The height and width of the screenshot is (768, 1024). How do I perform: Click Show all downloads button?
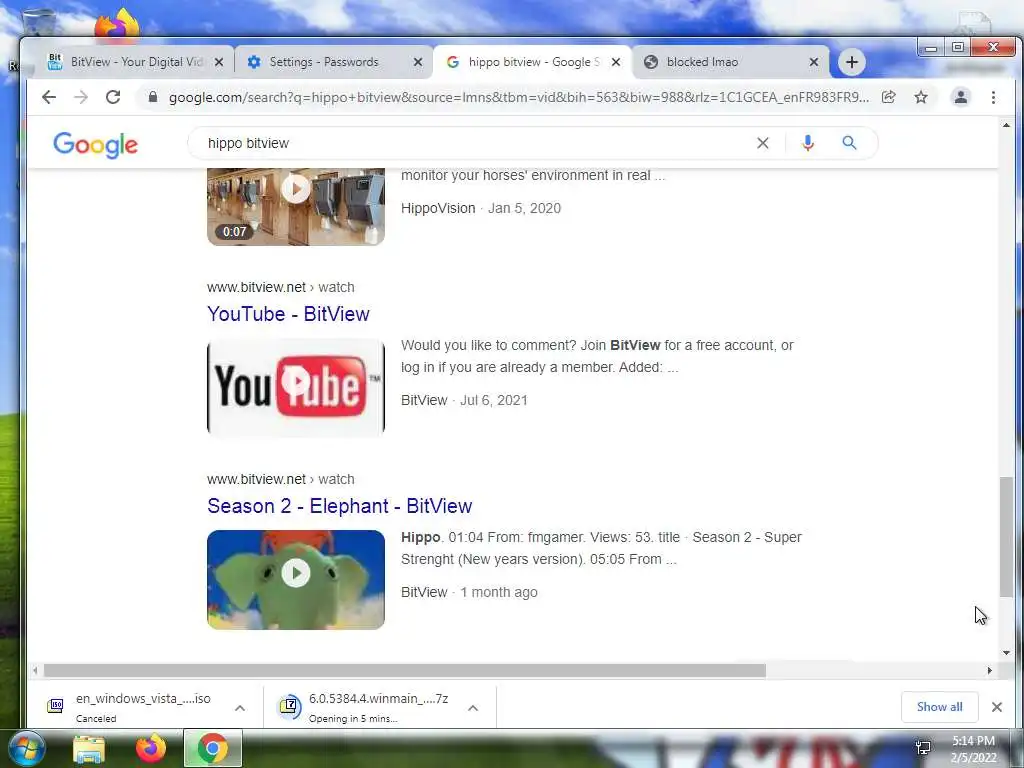pyautogui.click(x=939, y=707)
